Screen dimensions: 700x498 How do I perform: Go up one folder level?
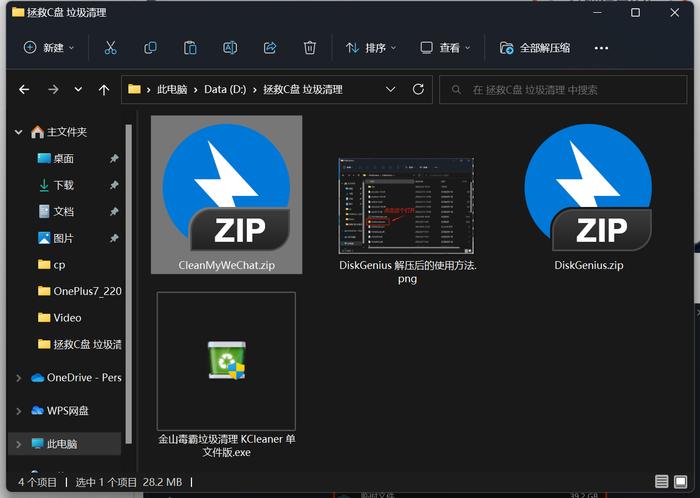pyautogui.click(x=104, y=90)
